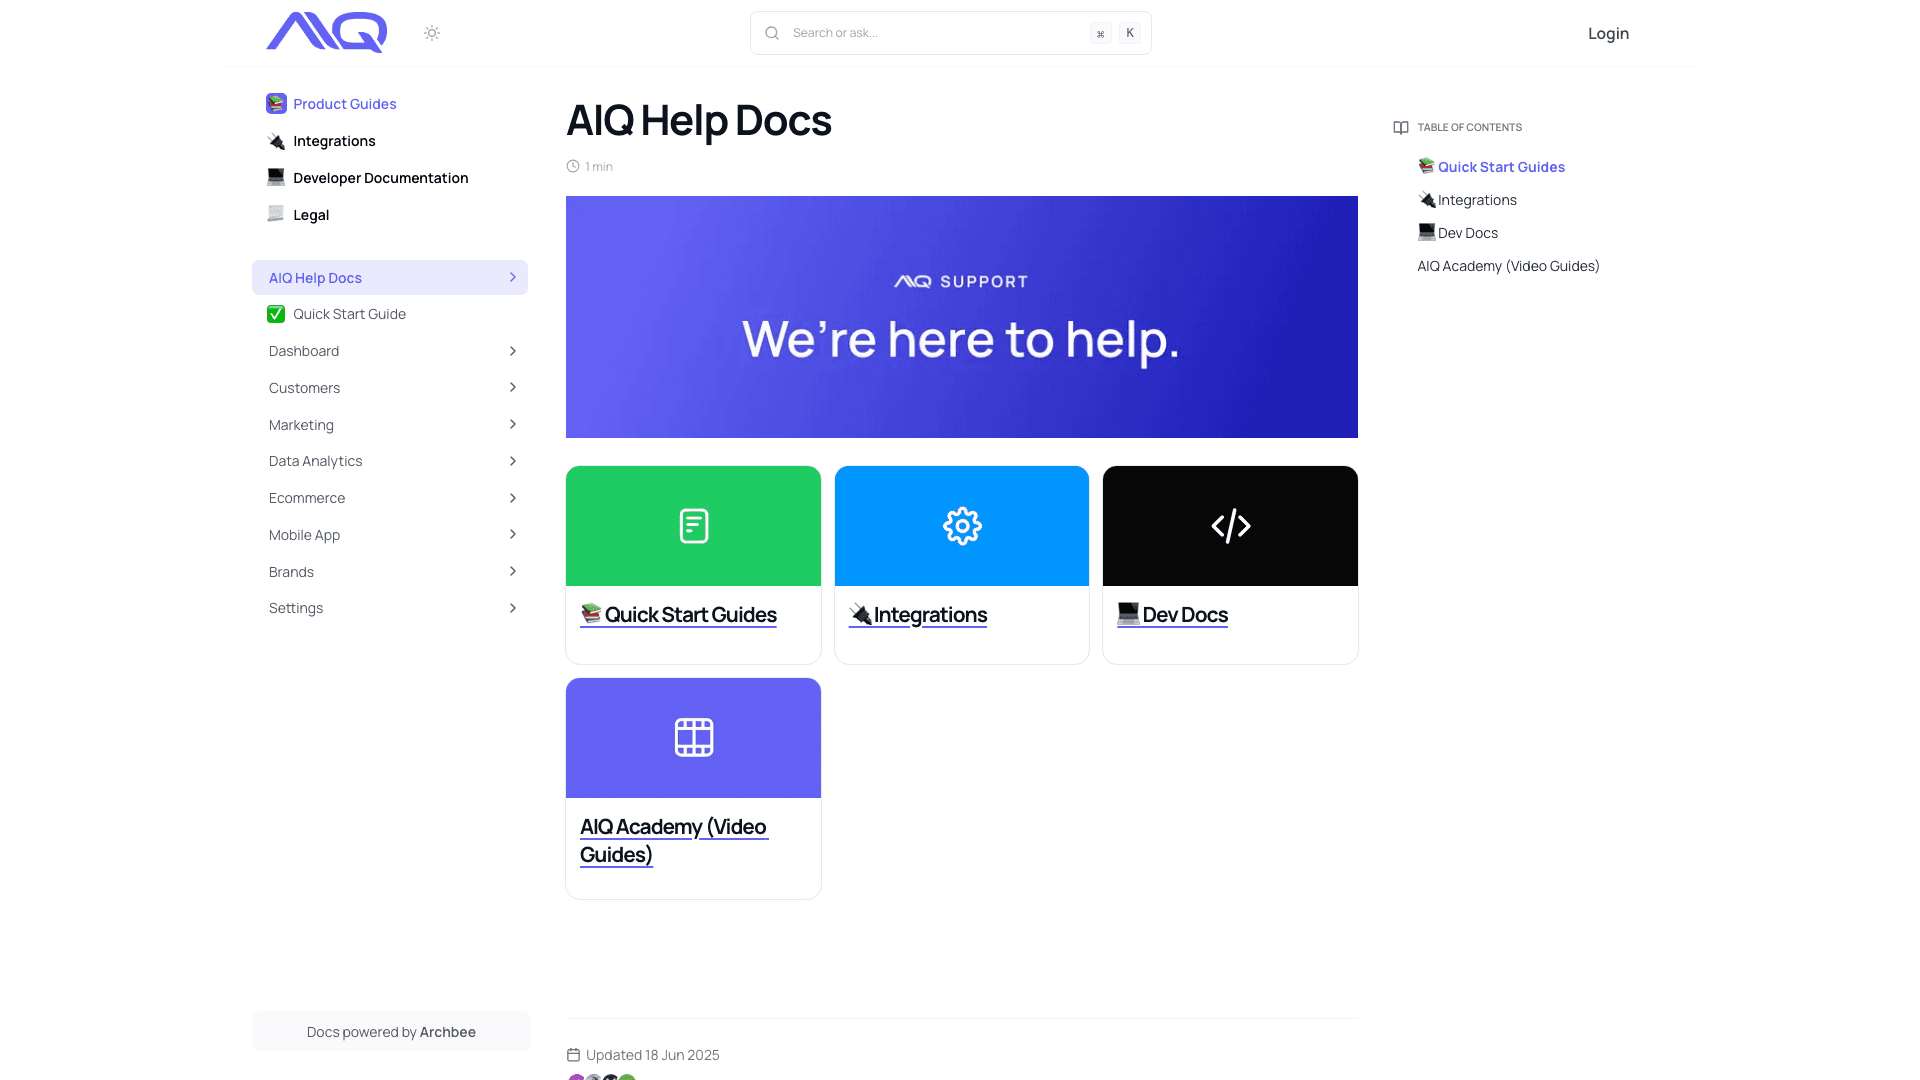This screenshot has width=1920, height=1080.
Task: Click the purple contributor avatar below Updated date
Action: pyautogui.click(x=578, y=1078)
